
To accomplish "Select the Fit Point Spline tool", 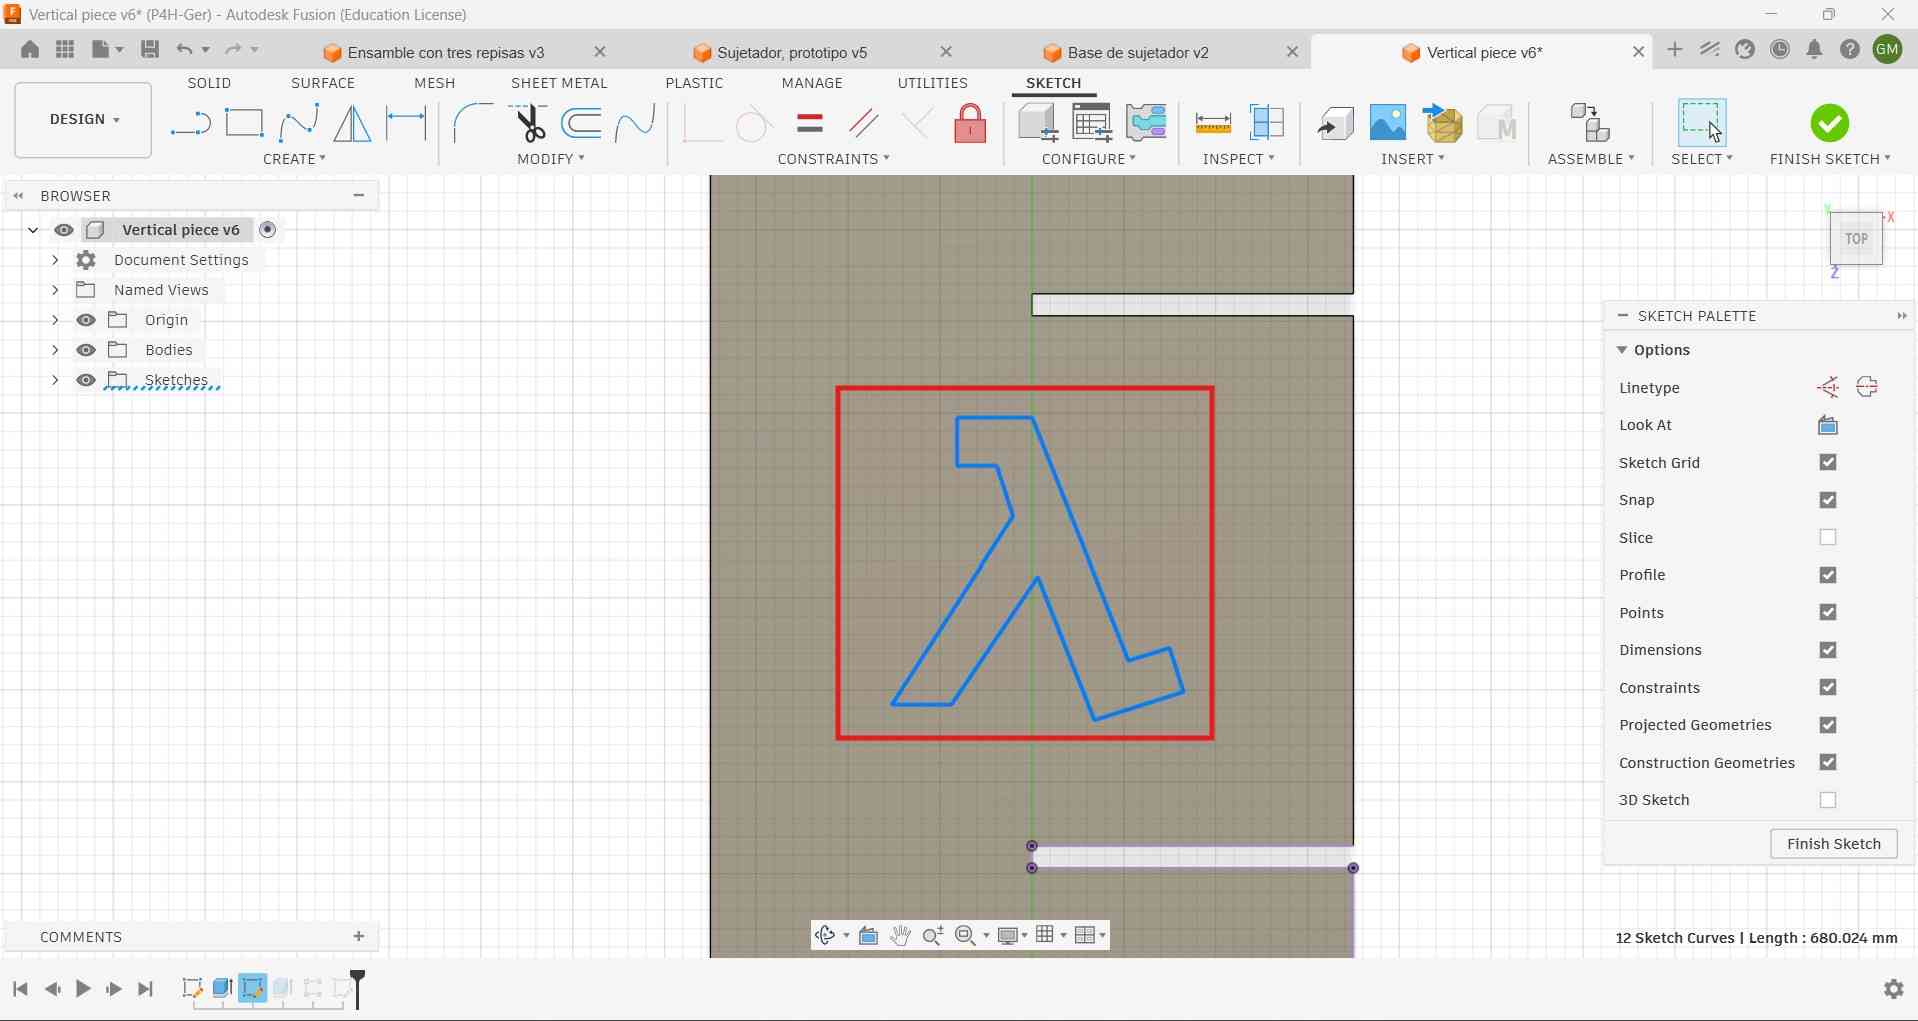I will pyautogui.click(x=299, y=123).
